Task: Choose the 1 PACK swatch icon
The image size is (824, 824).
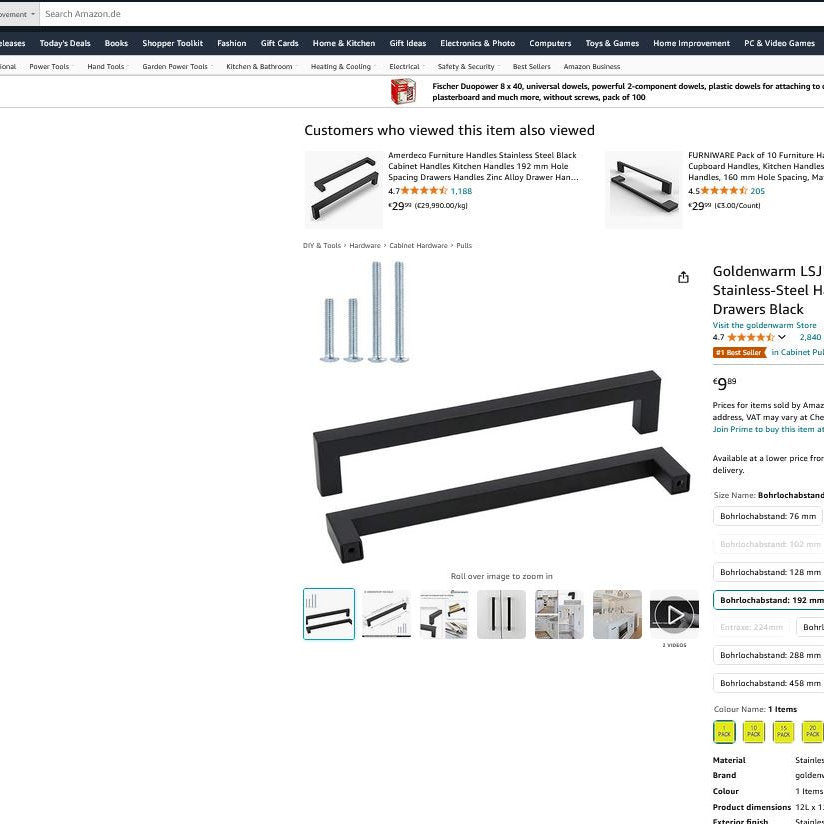Action: click(724, 731)
